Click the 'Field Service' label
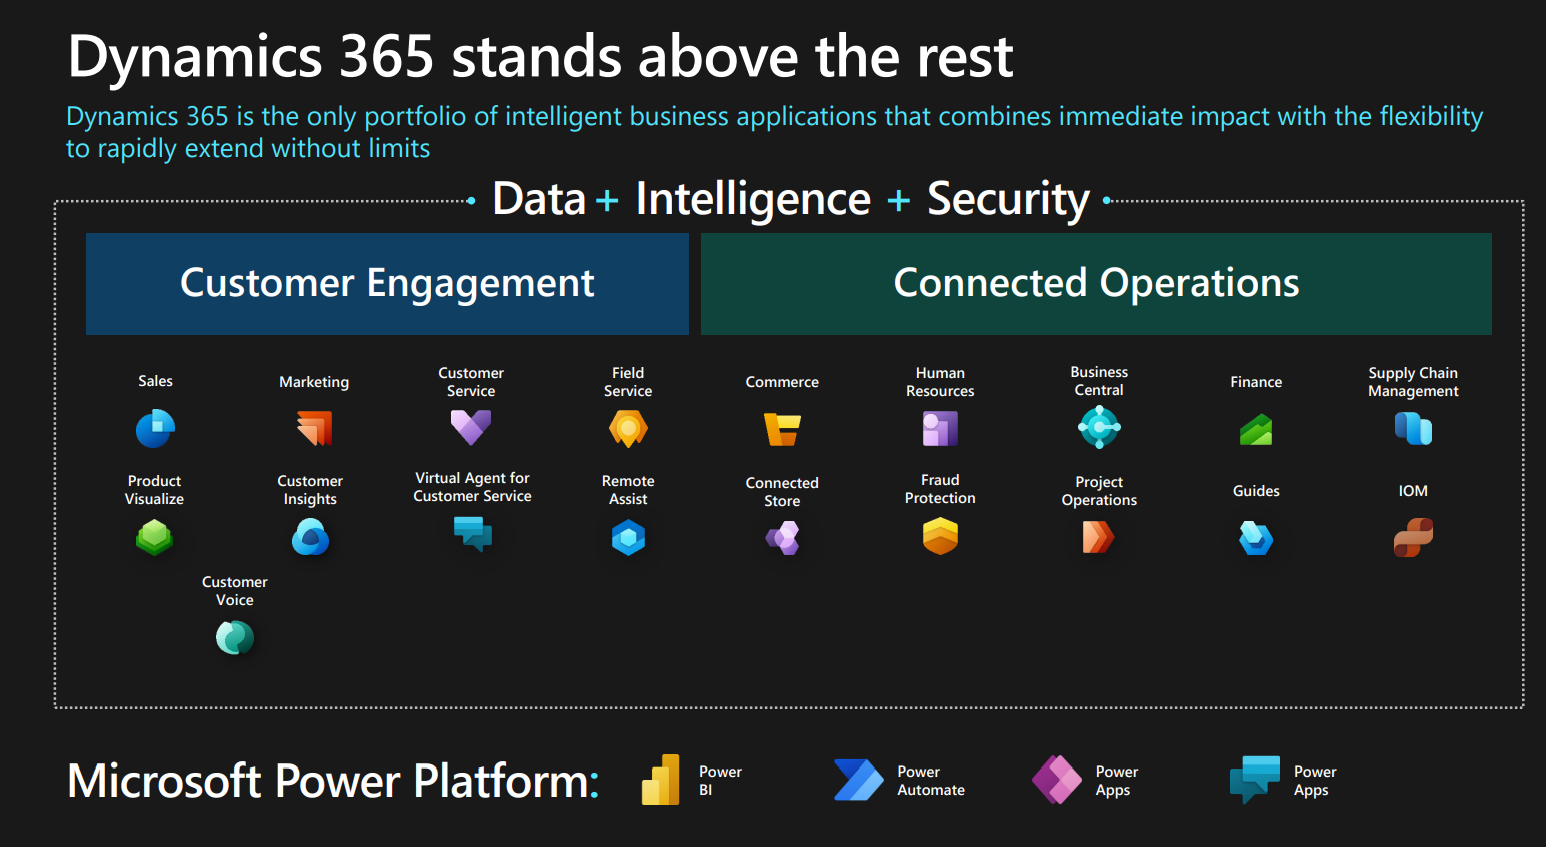 [628, 382]
